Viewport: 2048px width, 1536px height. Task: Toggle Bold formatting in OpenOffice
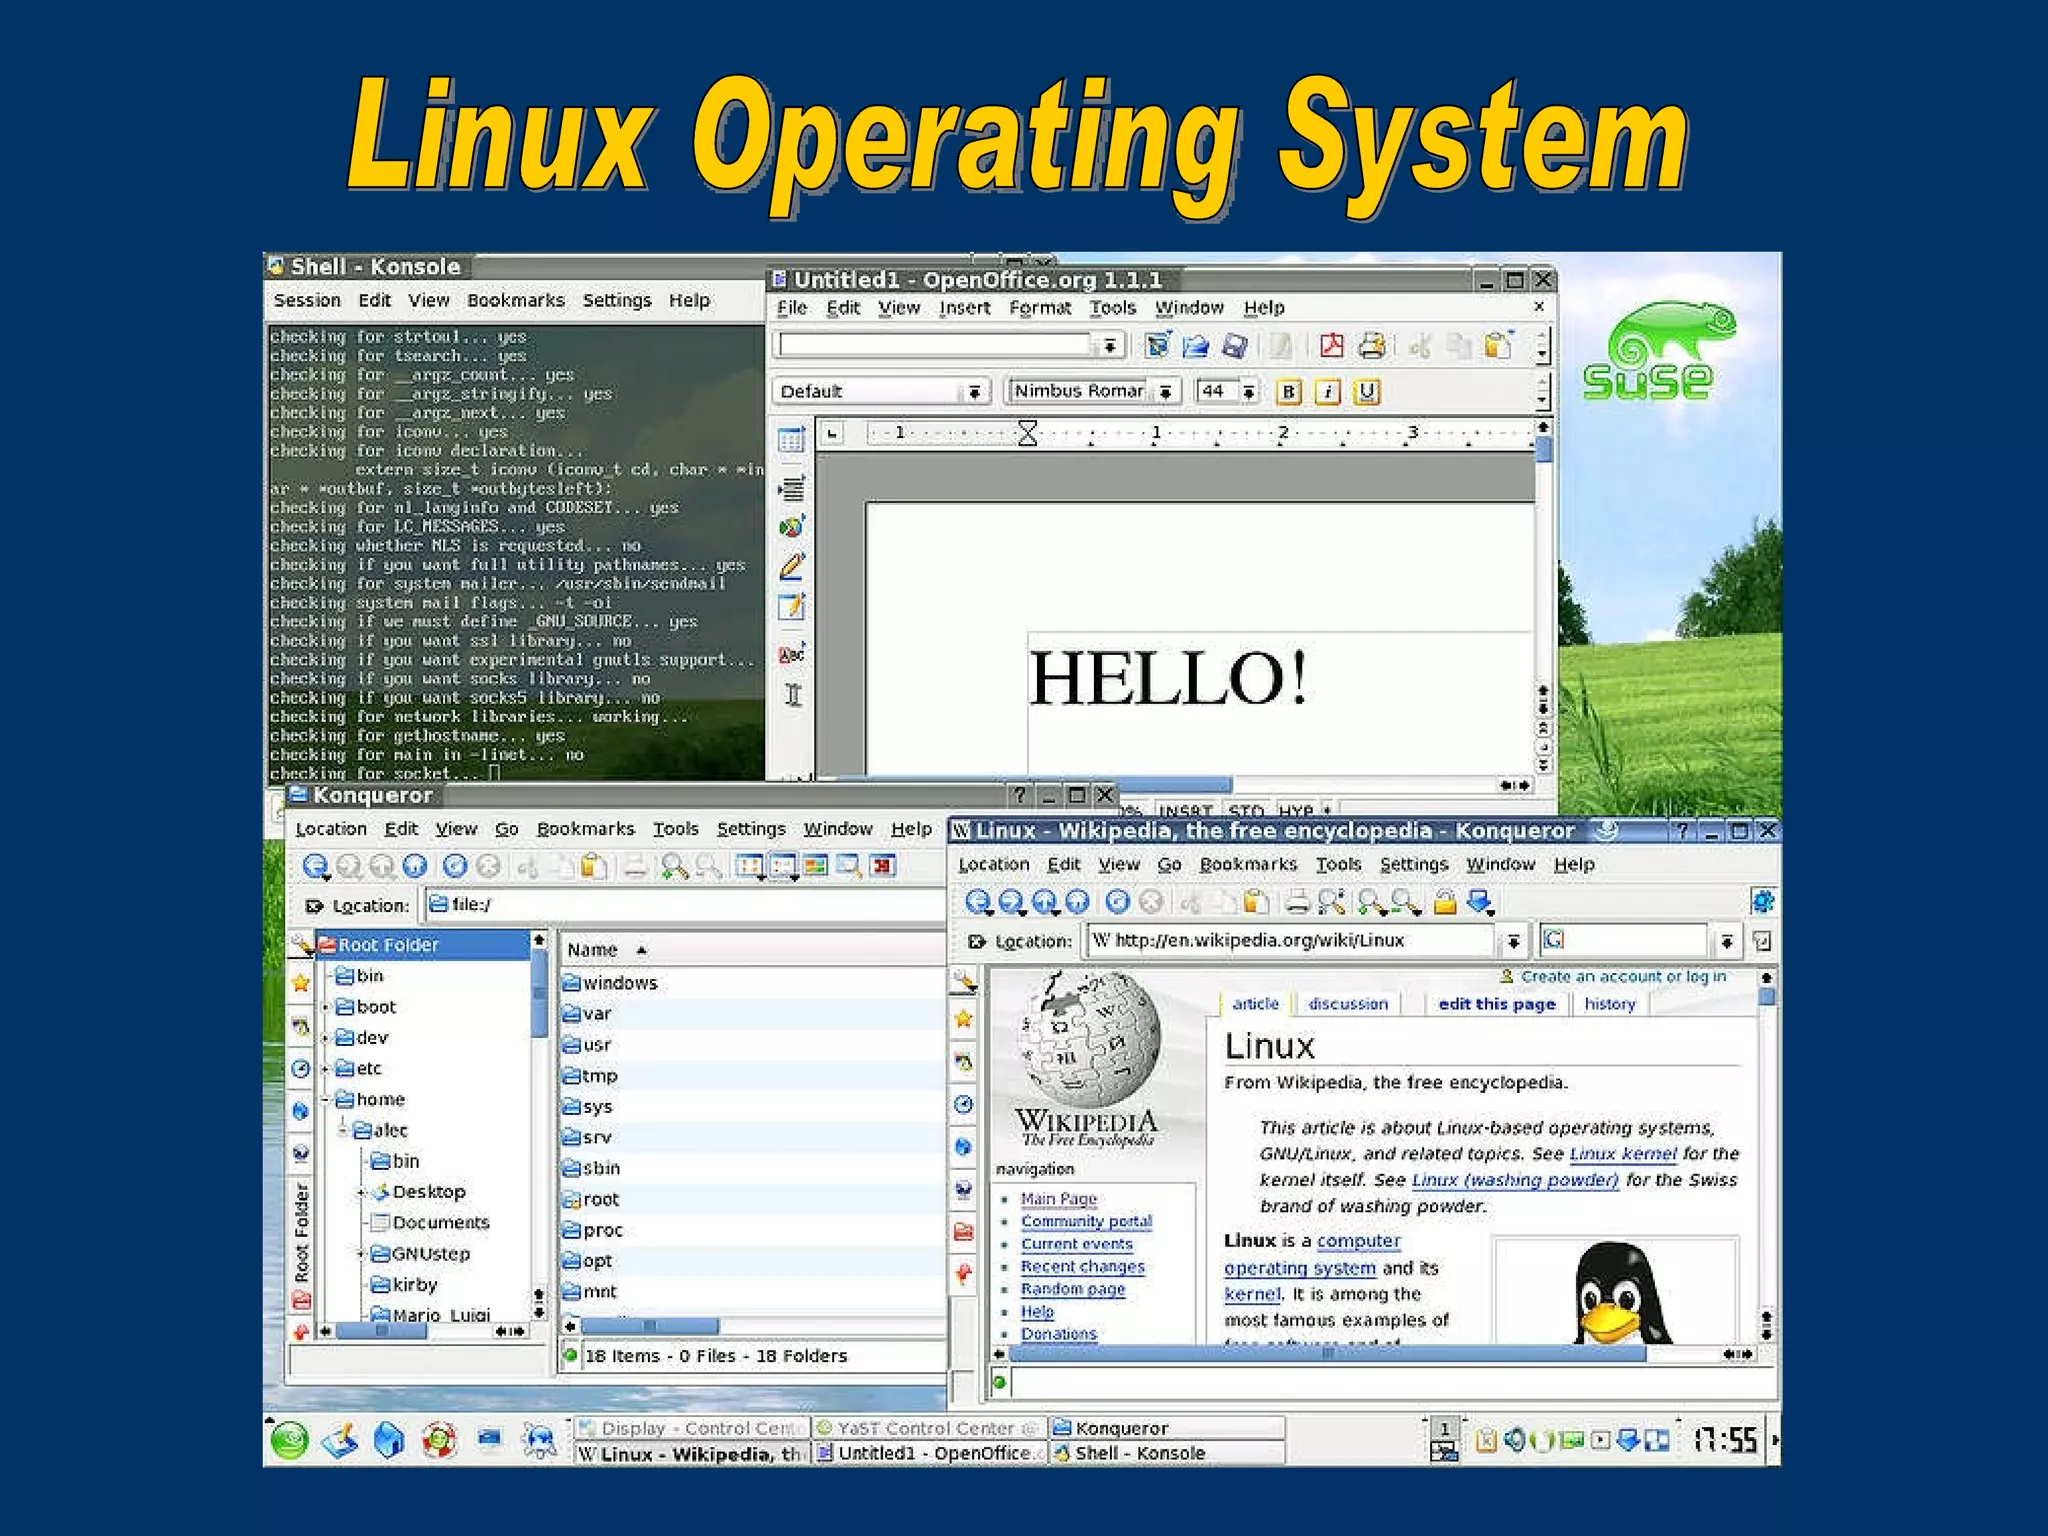pyautogui.click(x=1289, y=392)
